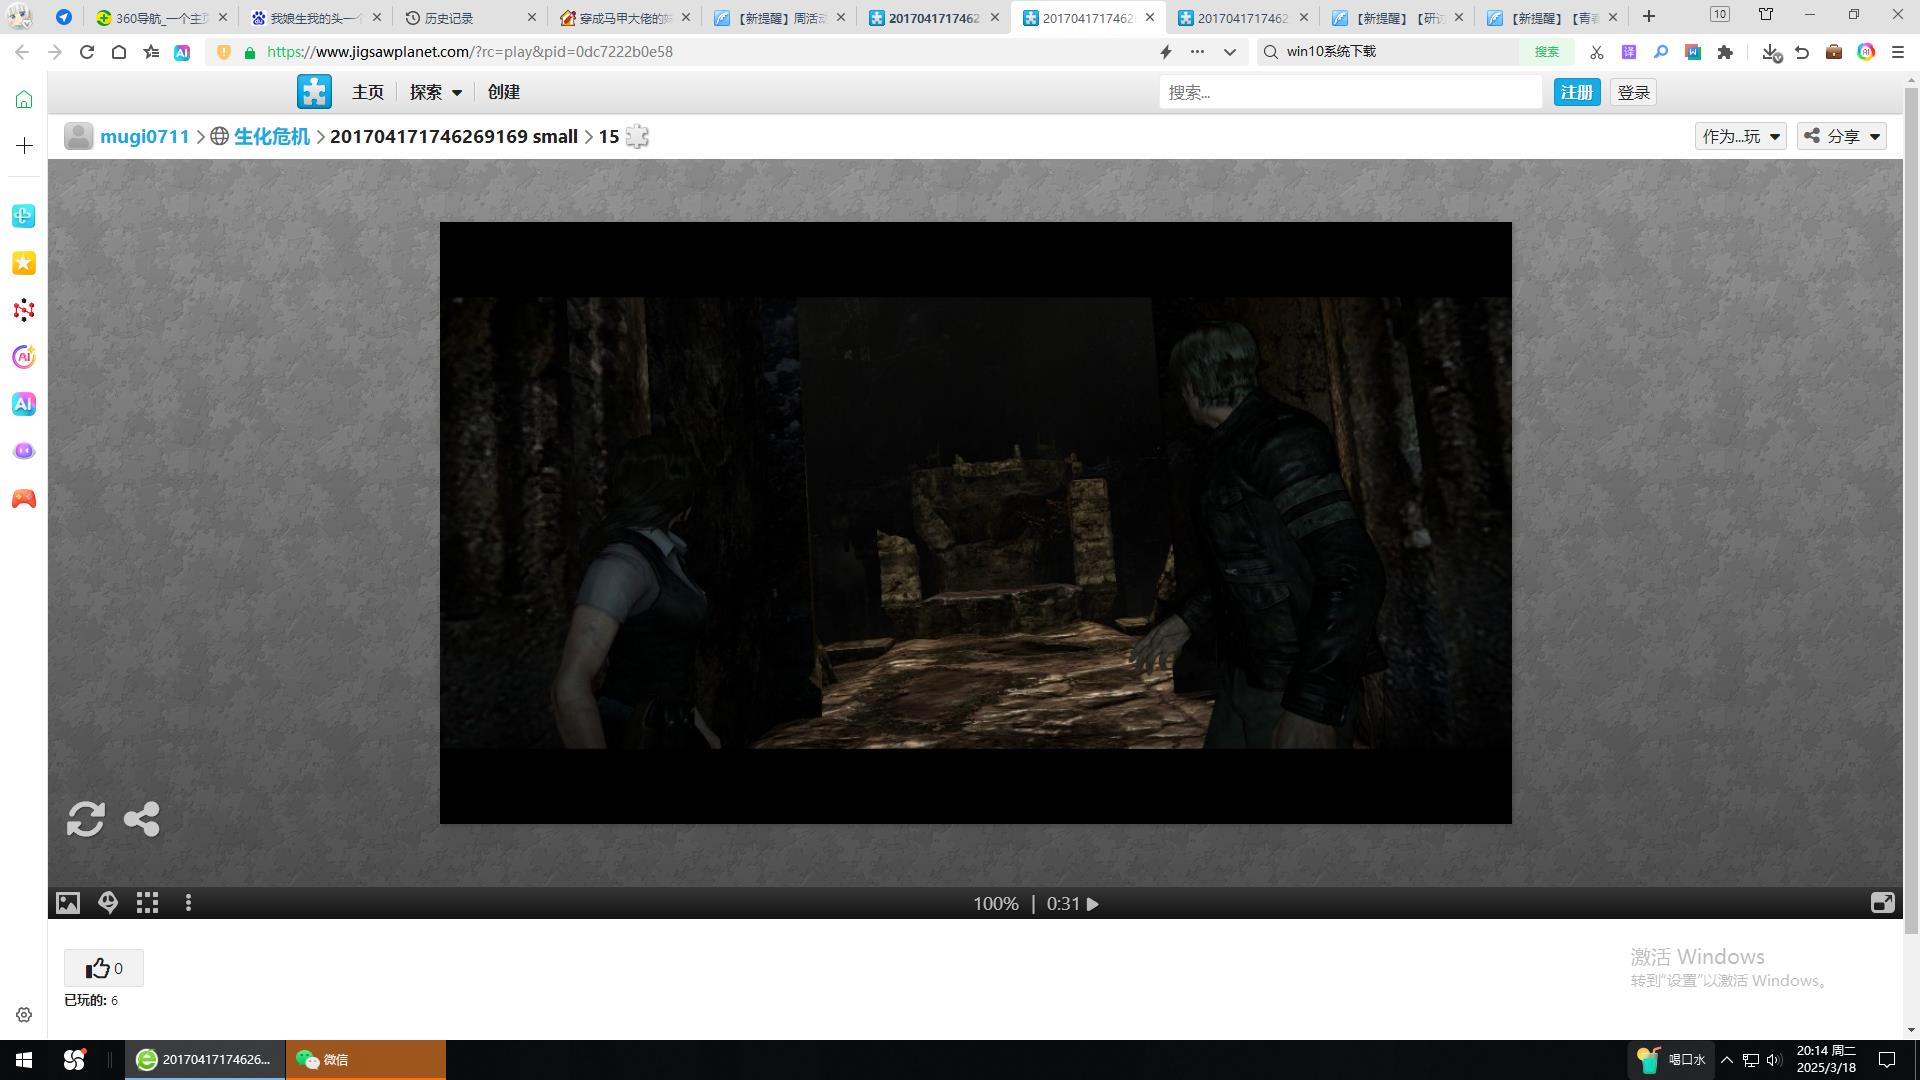Click the green 搜索 button in the browser search box
Viewport: 1920px width, 1080px height.
(x=1547, y=52)
